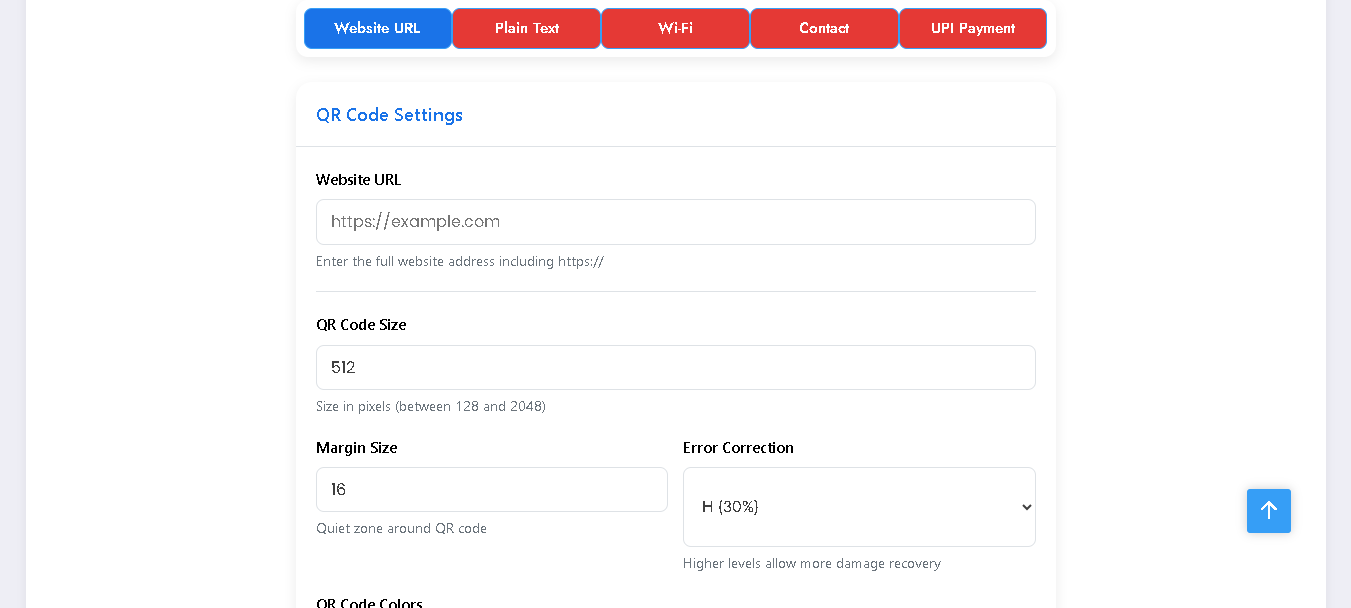Click the QR Code Size label

(x=361, y=325)
